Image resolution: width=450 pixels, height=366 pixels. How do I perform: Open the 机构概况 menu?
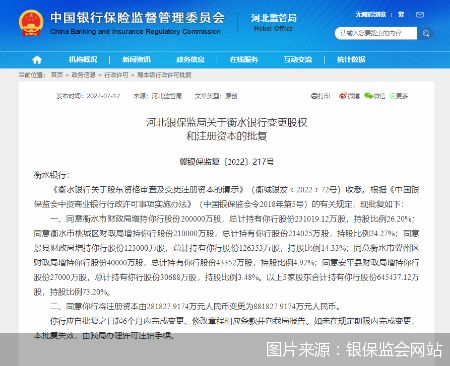pos(83,60)
